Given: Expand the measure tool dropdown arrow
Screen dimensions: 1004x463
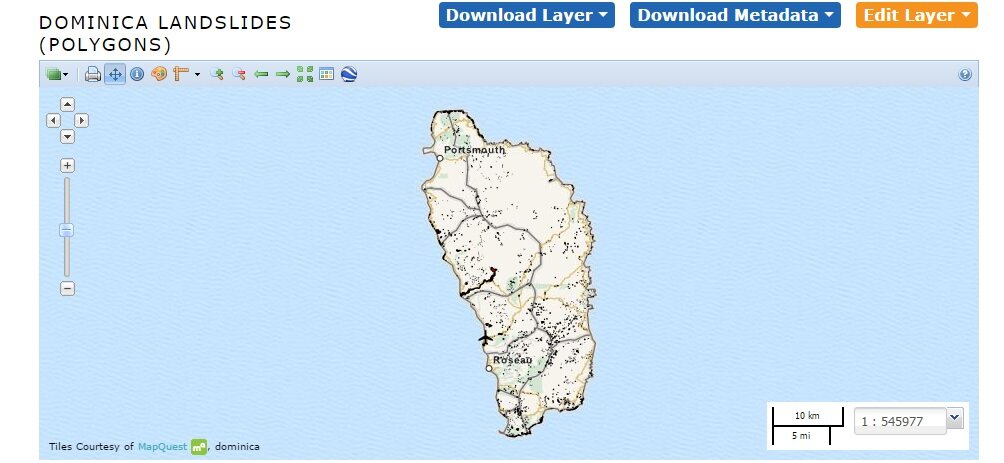Looking at the screenshot, I should pyautogui.click(x=197, y=74).
